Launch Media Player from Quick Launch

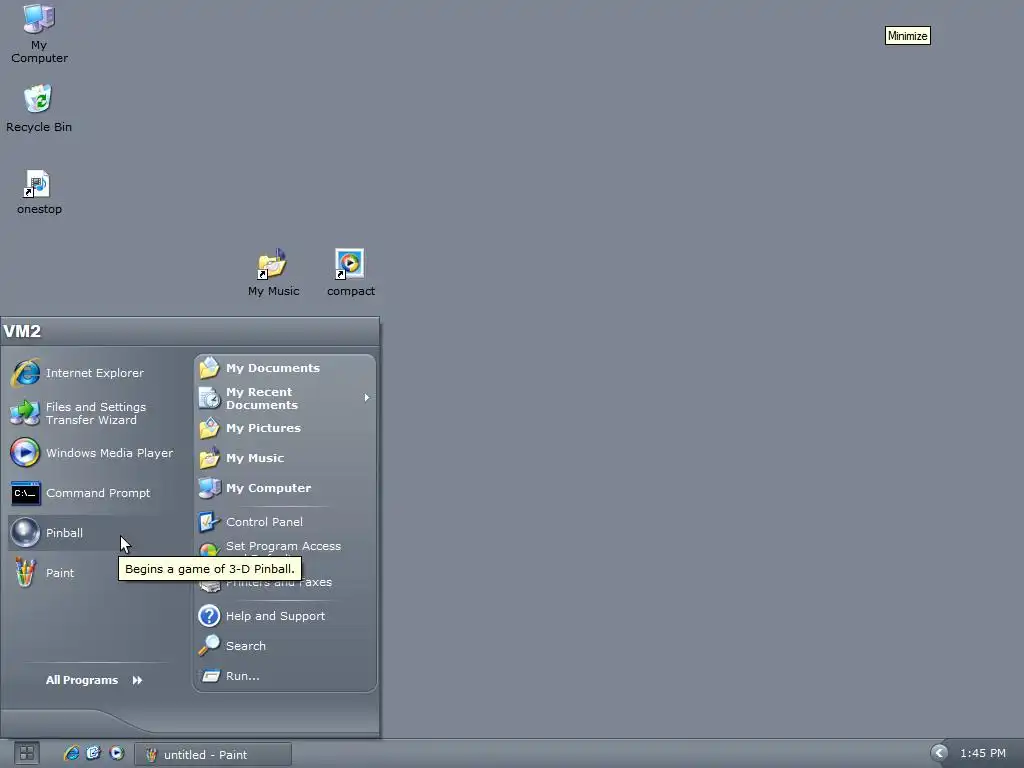116,754
